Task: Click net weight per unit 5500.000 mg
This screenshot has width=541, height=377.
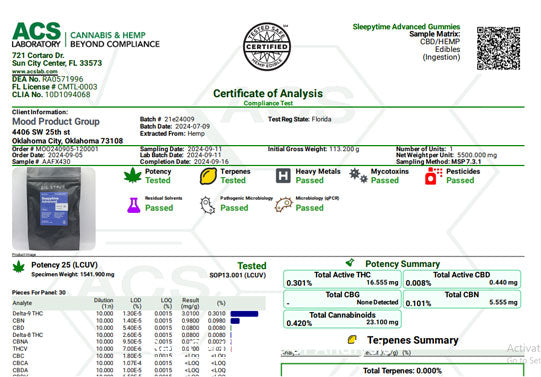Action: pos(477,155)
